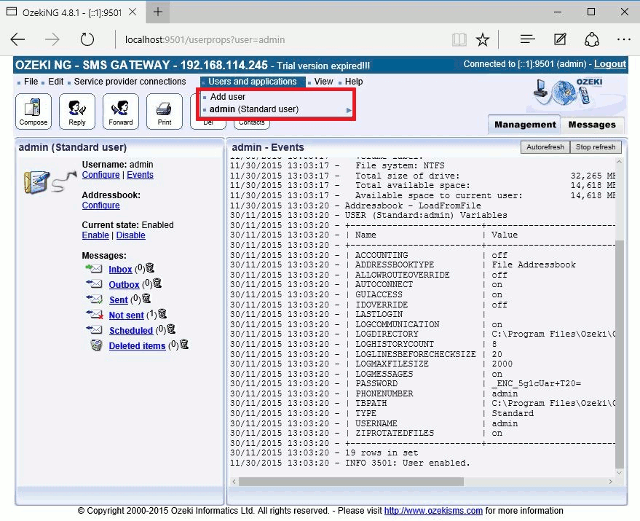Click the Inbox envelope icon
Image resolution: width=640 pixels, height=521 pixels.
(x=94, y=269)
